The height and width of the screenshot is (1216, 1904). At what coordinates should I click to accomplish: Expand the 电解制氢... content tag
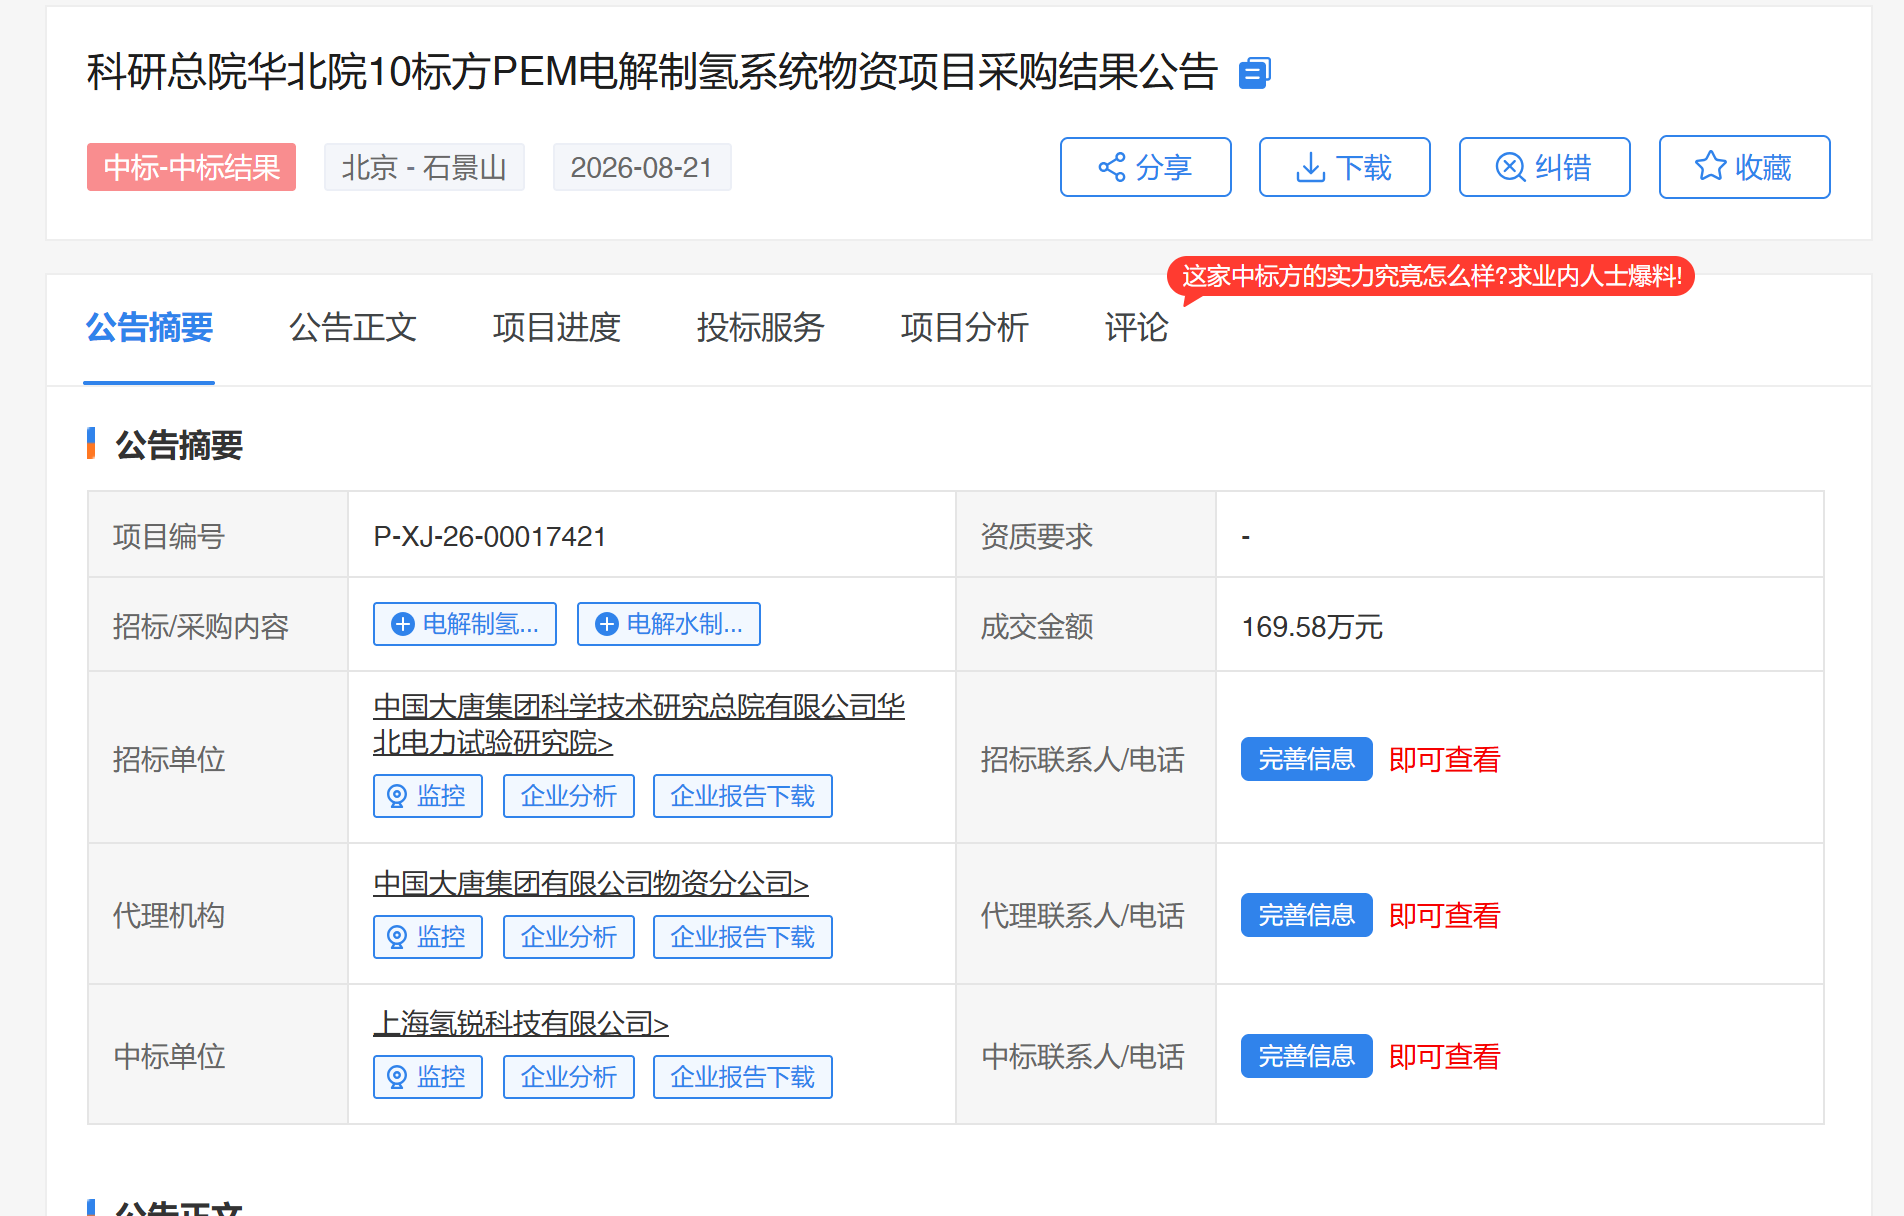coord(465,624)
